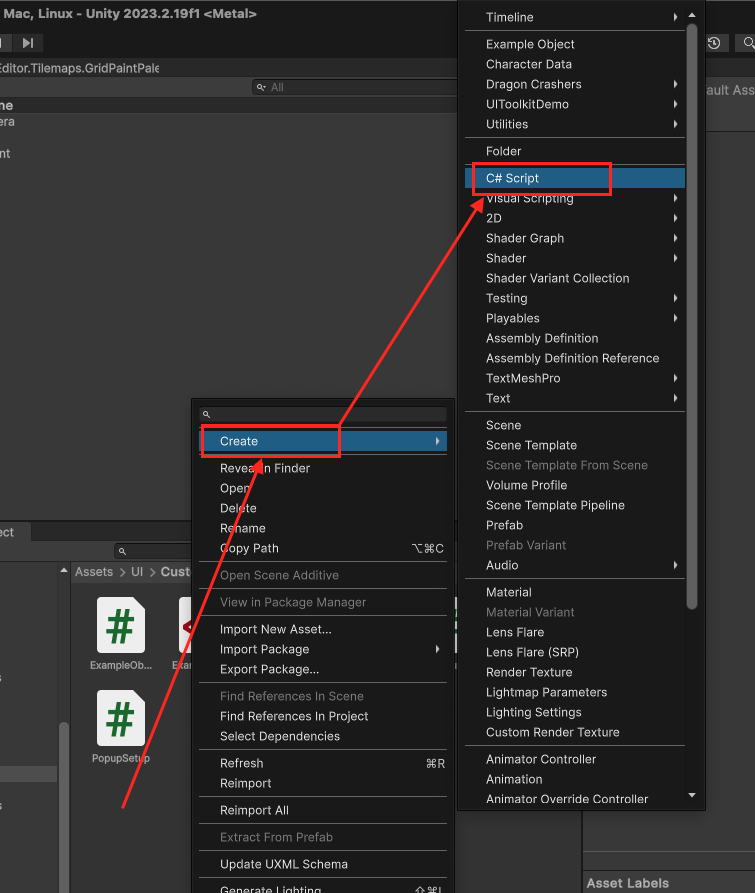Image resolution: width=755 pixels, height=893 pixels.
Task: Click the magnifier icon in the context menu search
Action: pos(206,414)
